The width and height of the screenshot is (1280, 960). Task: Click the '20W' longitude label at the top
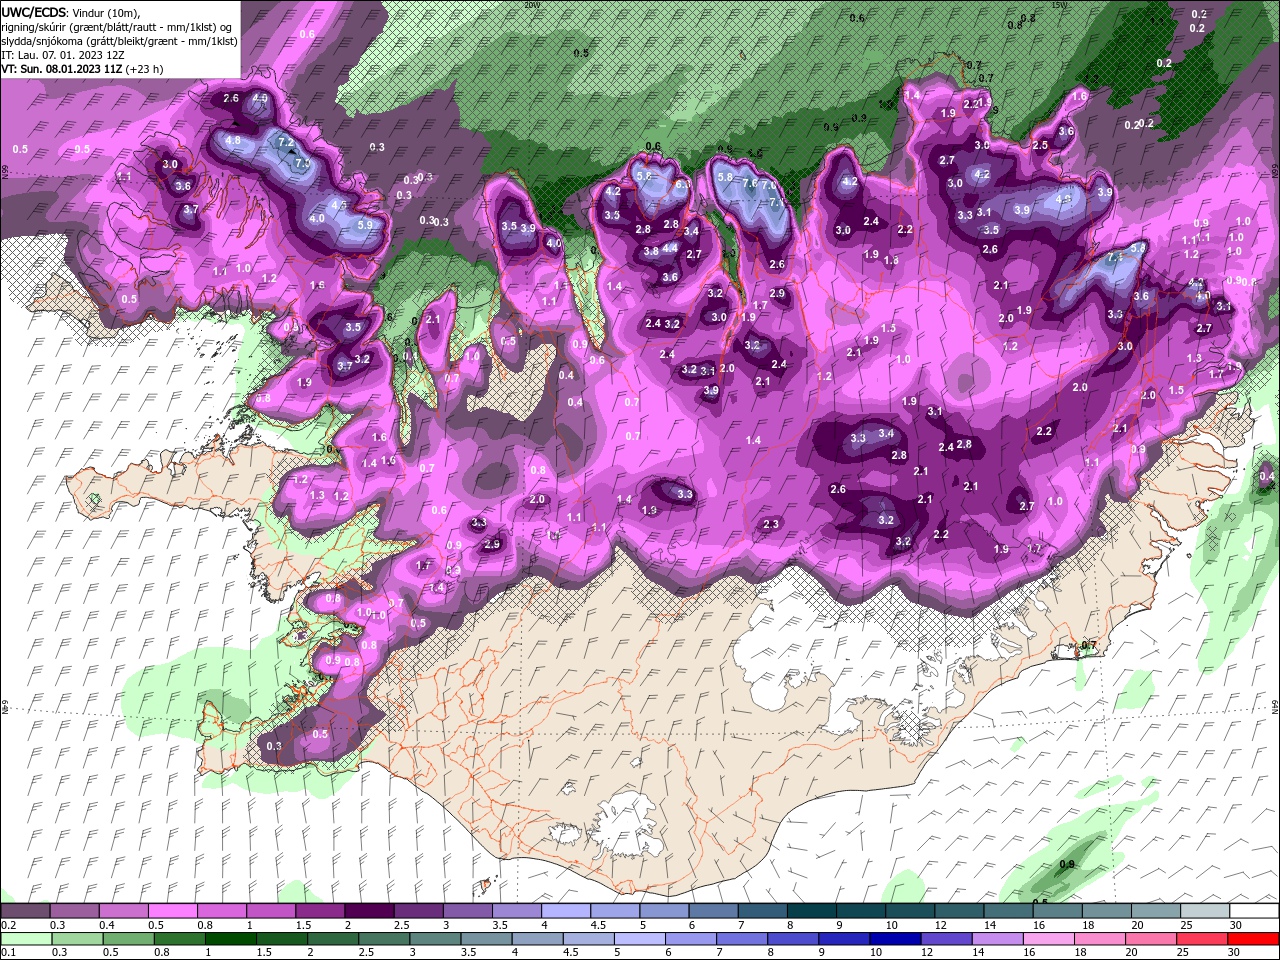[x=532, y=5]
